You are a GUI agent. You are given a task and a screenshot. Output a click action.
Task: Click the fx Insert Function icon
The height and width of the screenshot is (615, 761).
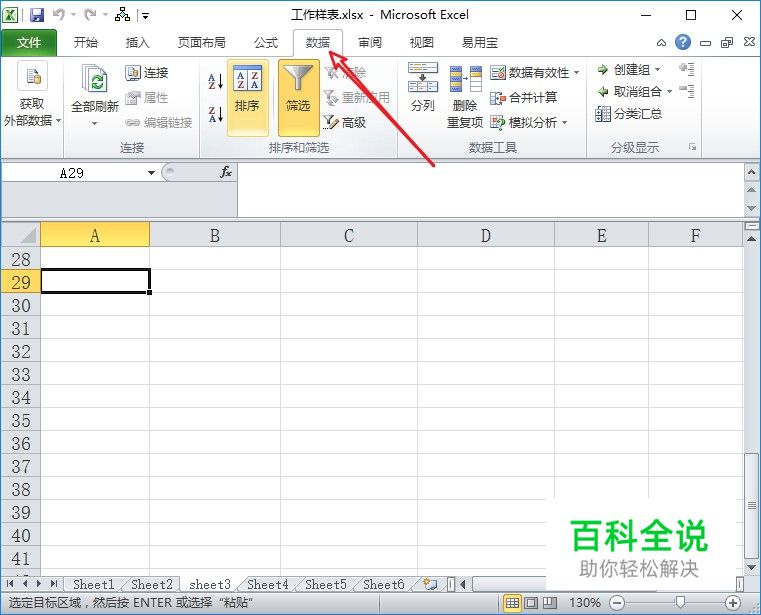(x=226, y=172)
